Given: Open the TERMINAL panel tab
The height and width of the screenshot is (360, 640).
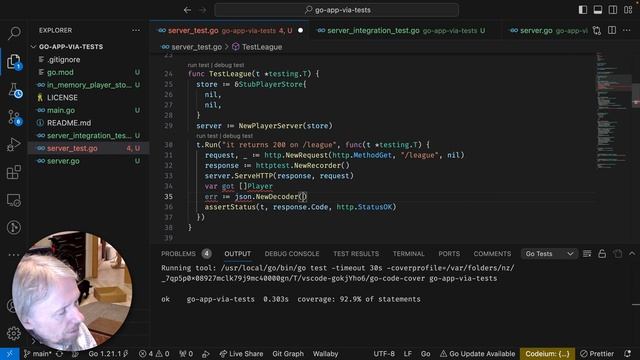Looking at the screenshot, I should [409, 254].
